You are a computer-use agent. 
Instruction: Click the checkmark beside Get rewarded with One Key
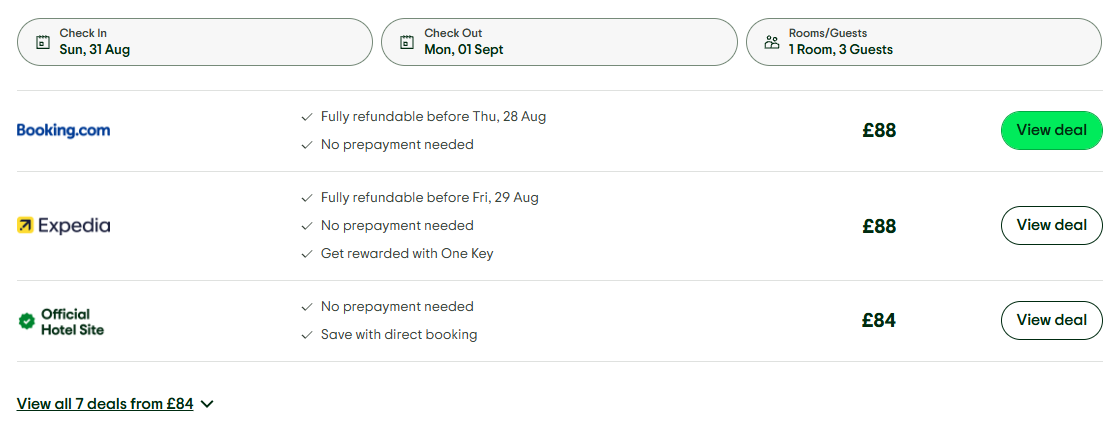(307, 254)
